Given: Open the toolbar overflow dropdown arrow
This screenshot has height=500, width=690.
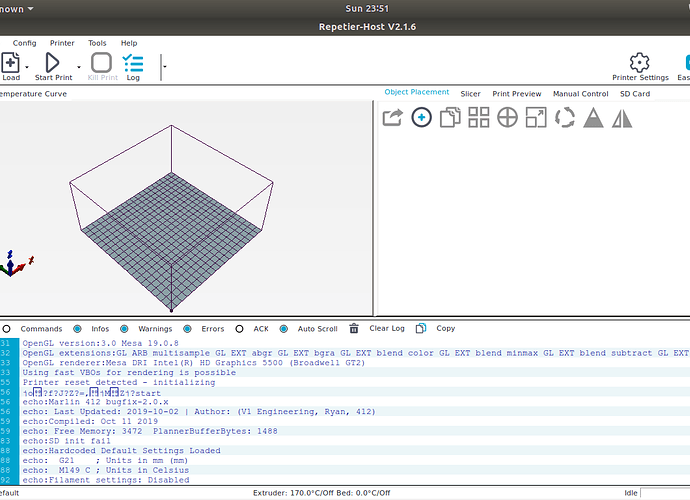Looking at the screenshot, I should (165, 67).
